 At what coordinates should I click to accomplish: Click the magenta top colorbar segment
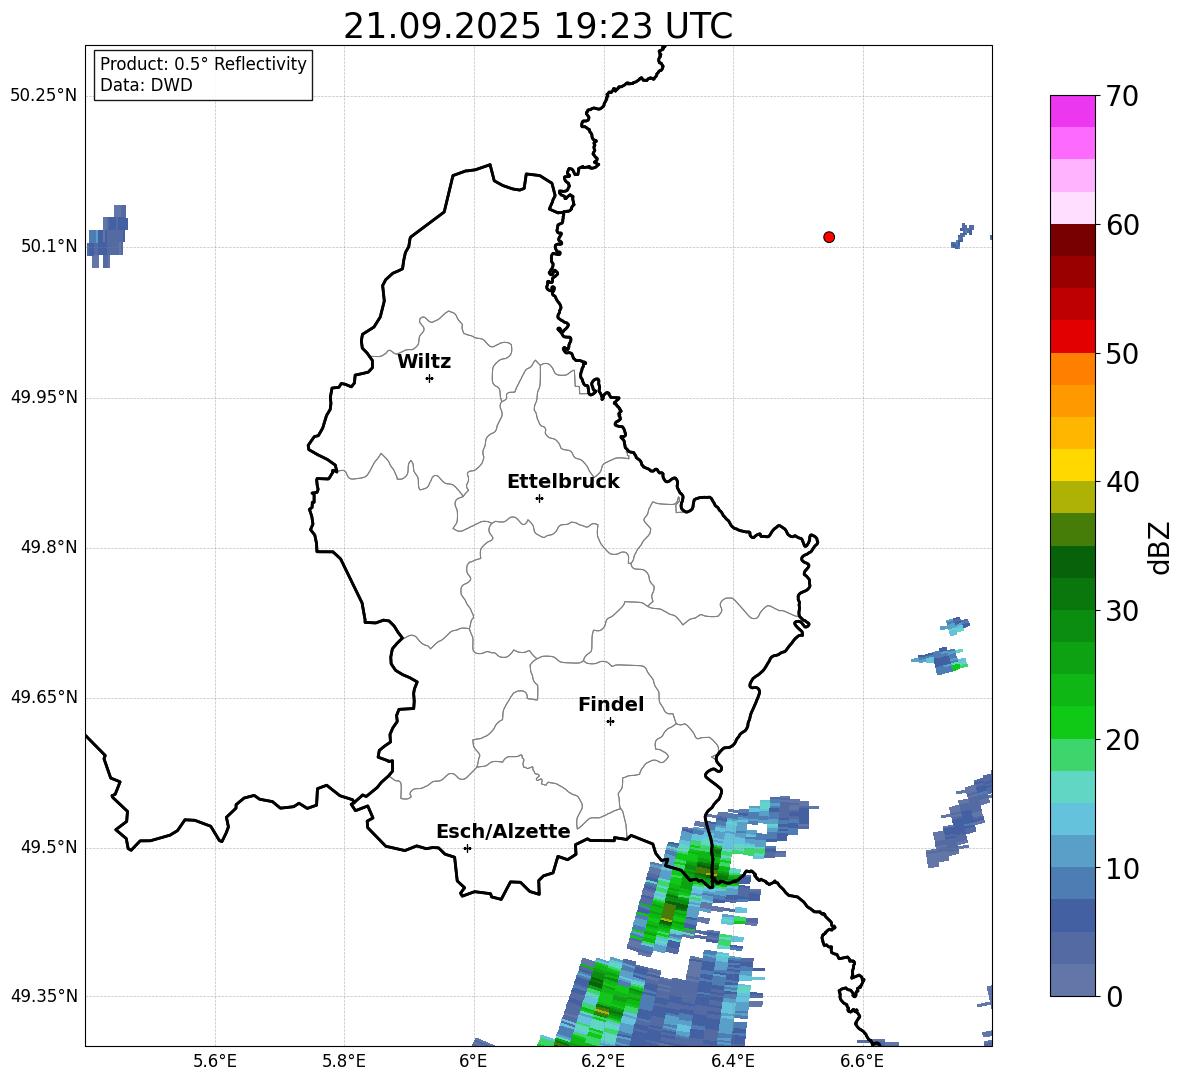1072,111
